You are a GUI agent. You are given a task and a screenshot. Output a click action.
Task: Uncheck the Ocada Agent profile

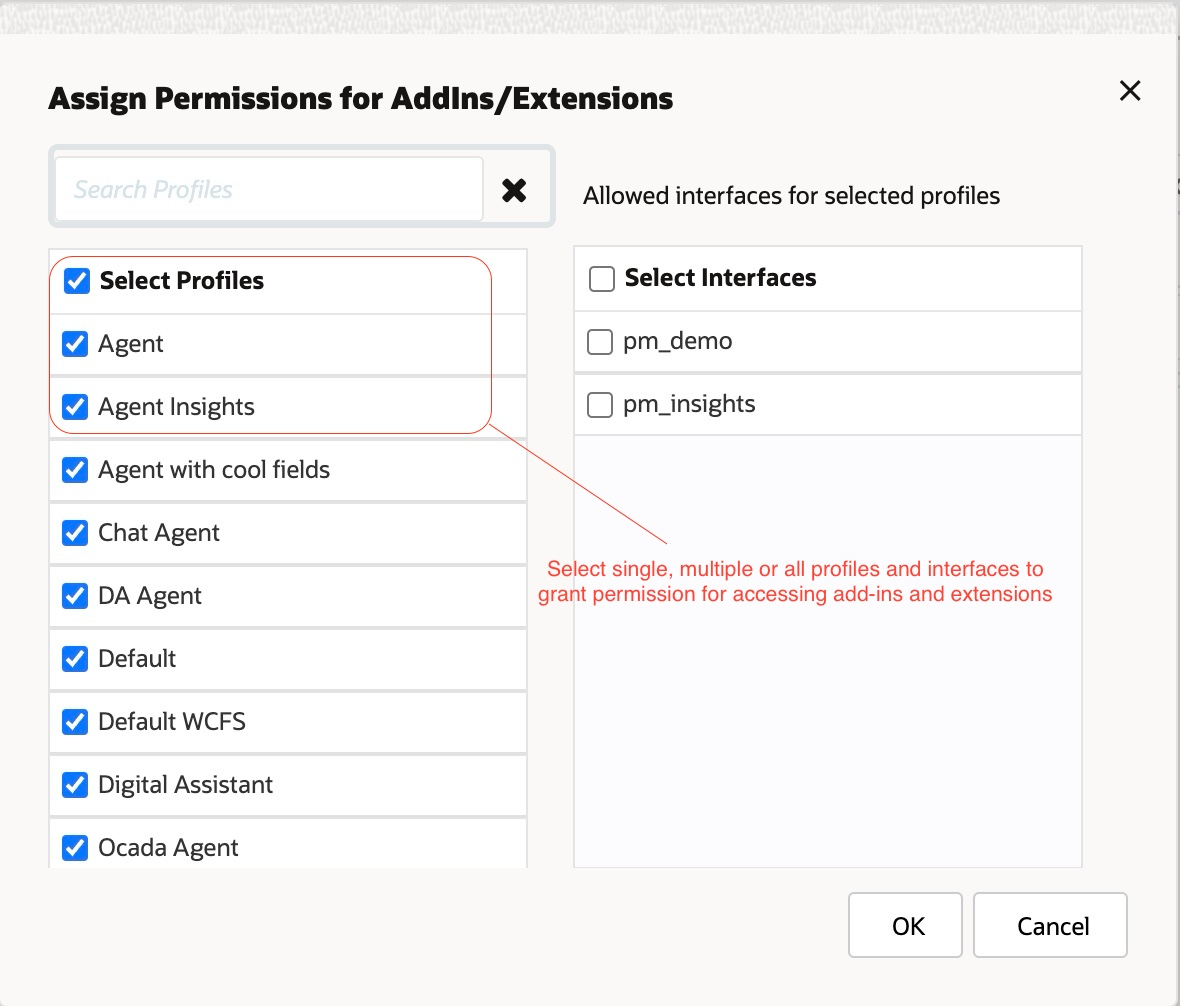tap(76, 847)
